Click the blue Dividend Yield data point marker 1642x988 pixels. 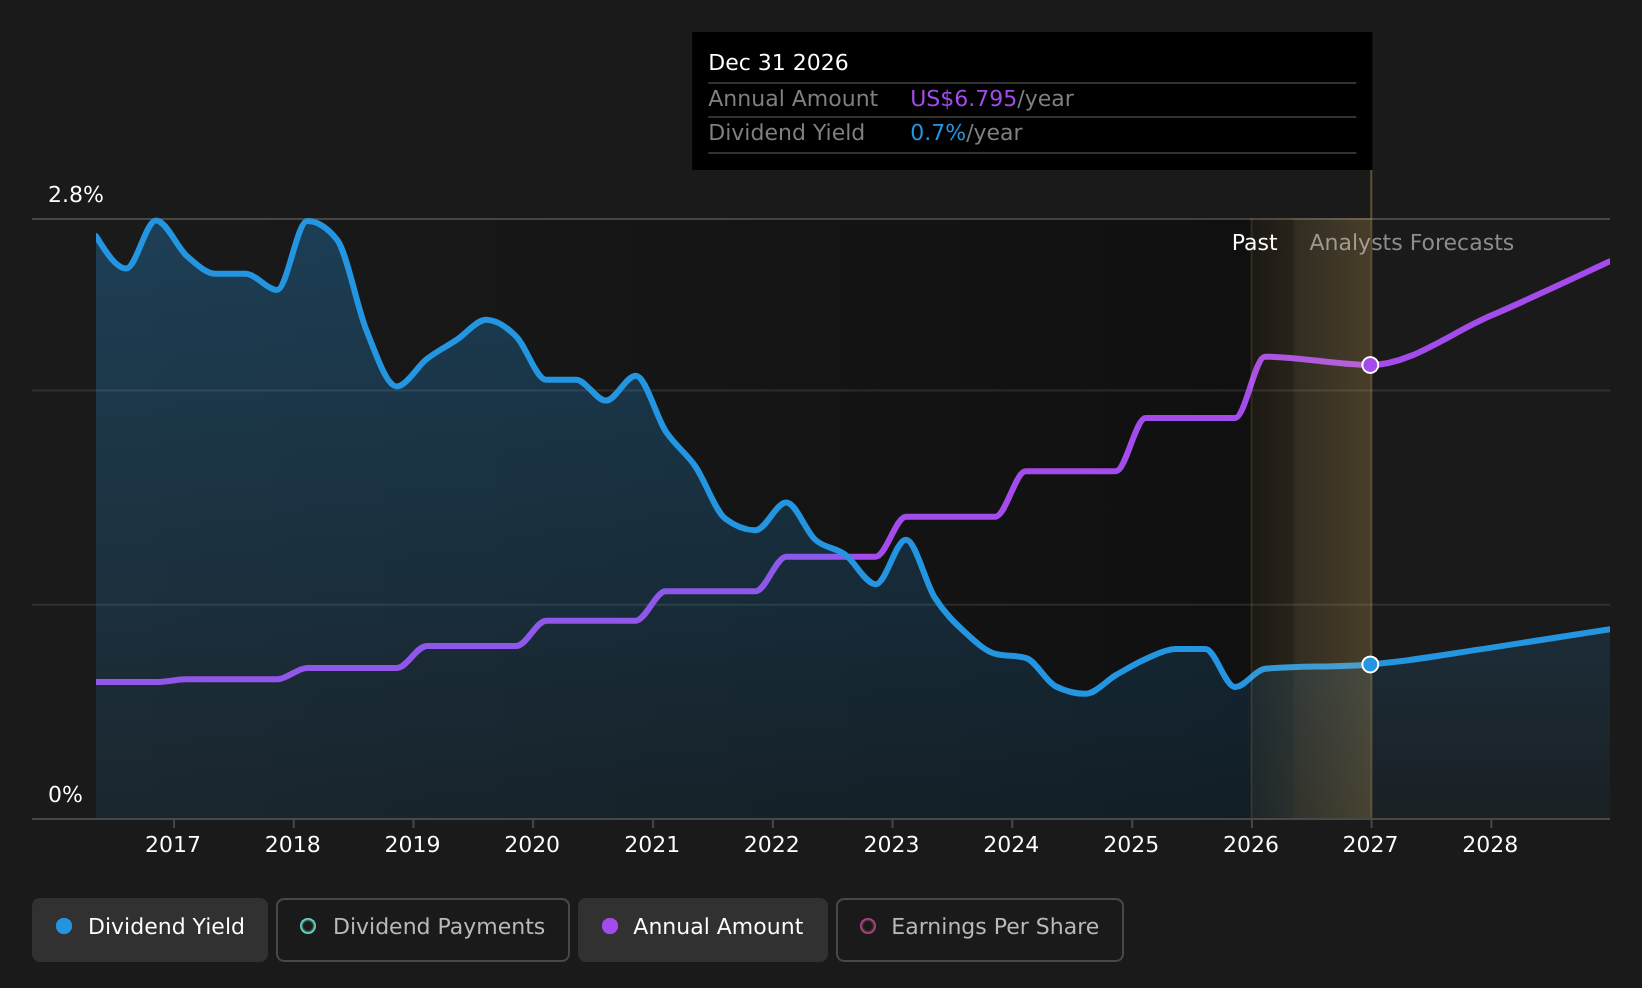(x=1370, y=664)
